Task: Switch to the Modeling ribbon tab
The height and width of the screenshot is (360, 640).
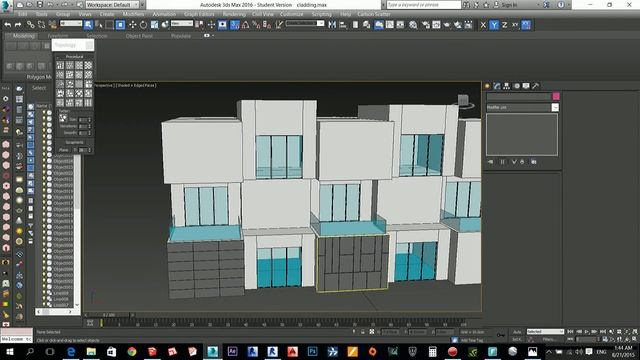Action: [x=23, y=36]
